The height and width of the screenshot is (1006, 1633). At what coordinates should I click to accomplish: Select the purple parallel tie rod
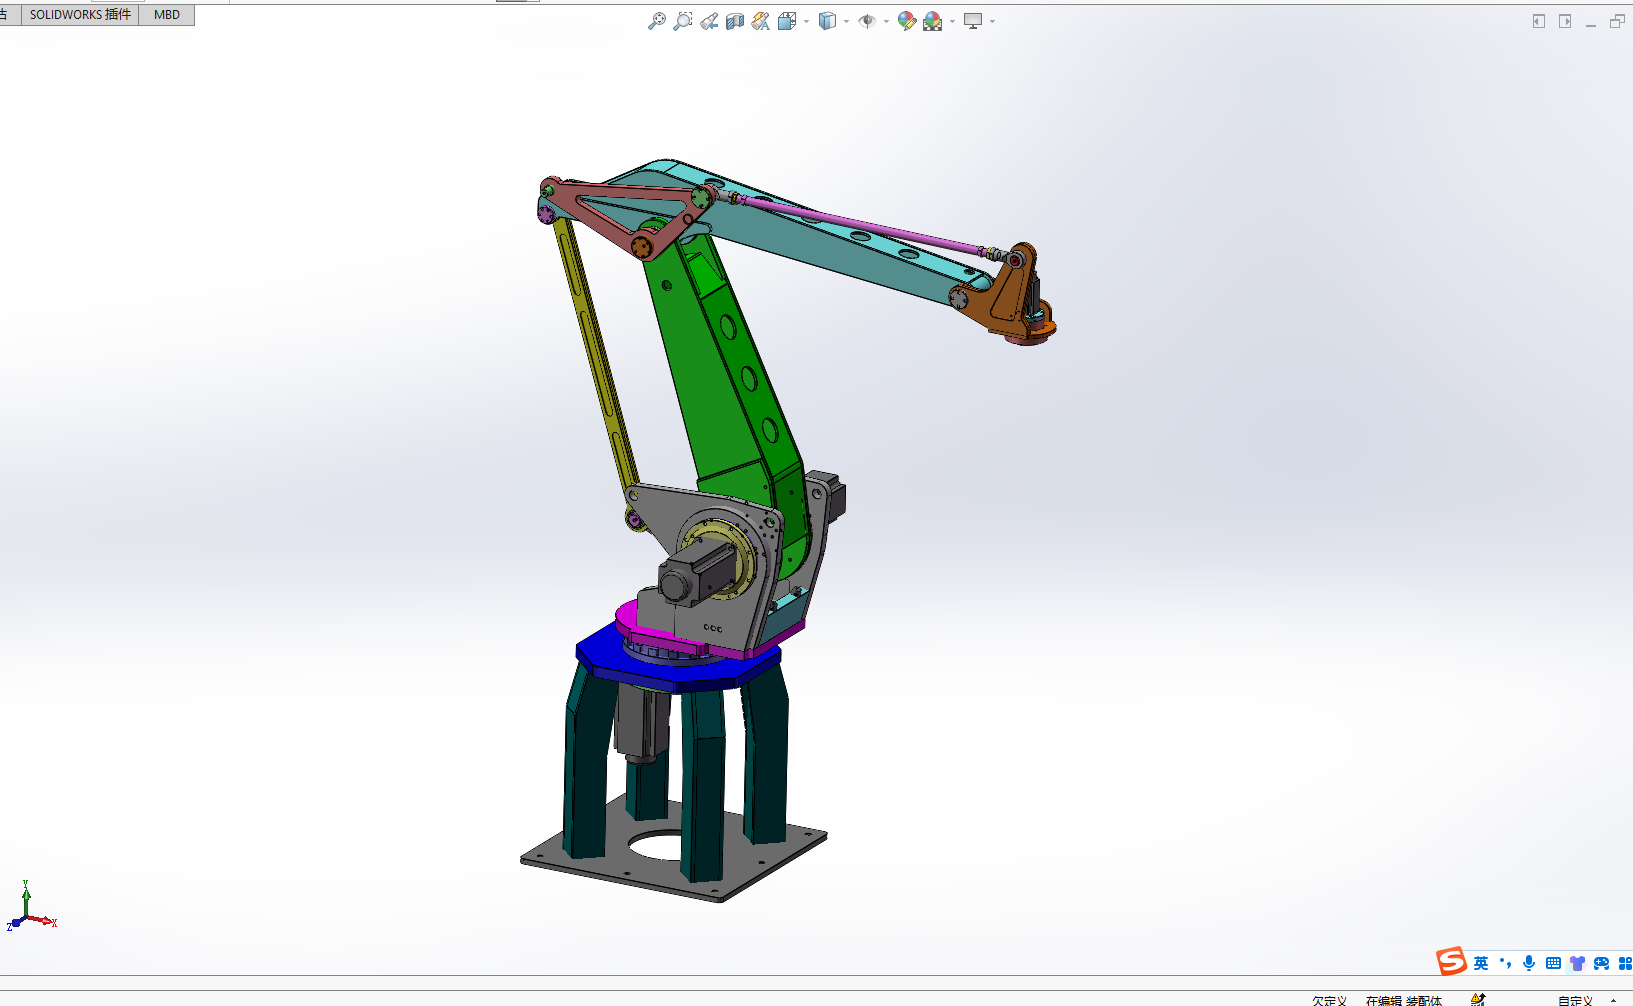(x=860, y=225)
